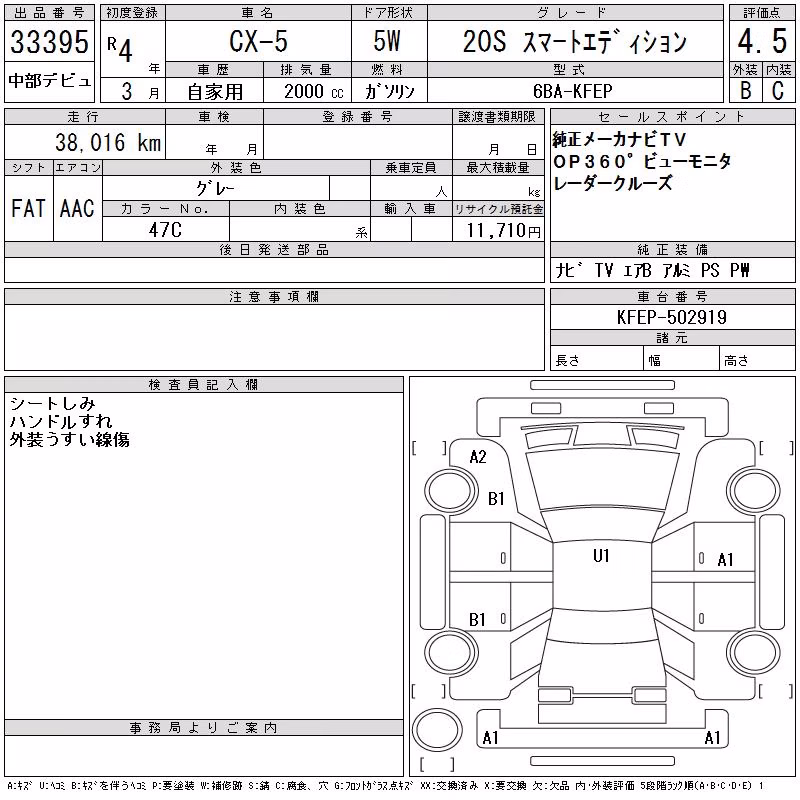
Task: Click the air conditioner value AAC
Action: (x=77, y=208)
